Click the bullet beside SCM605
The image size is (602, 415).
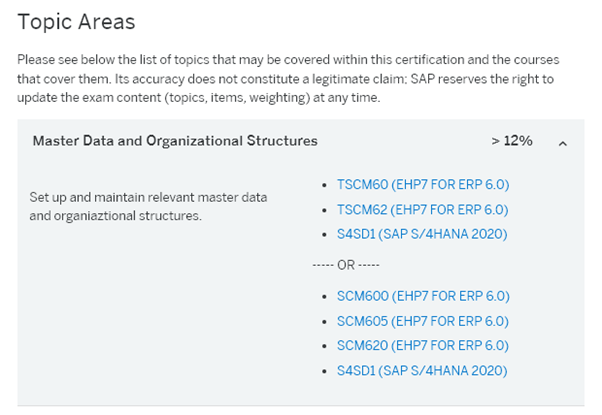click(x=325, y=322)
